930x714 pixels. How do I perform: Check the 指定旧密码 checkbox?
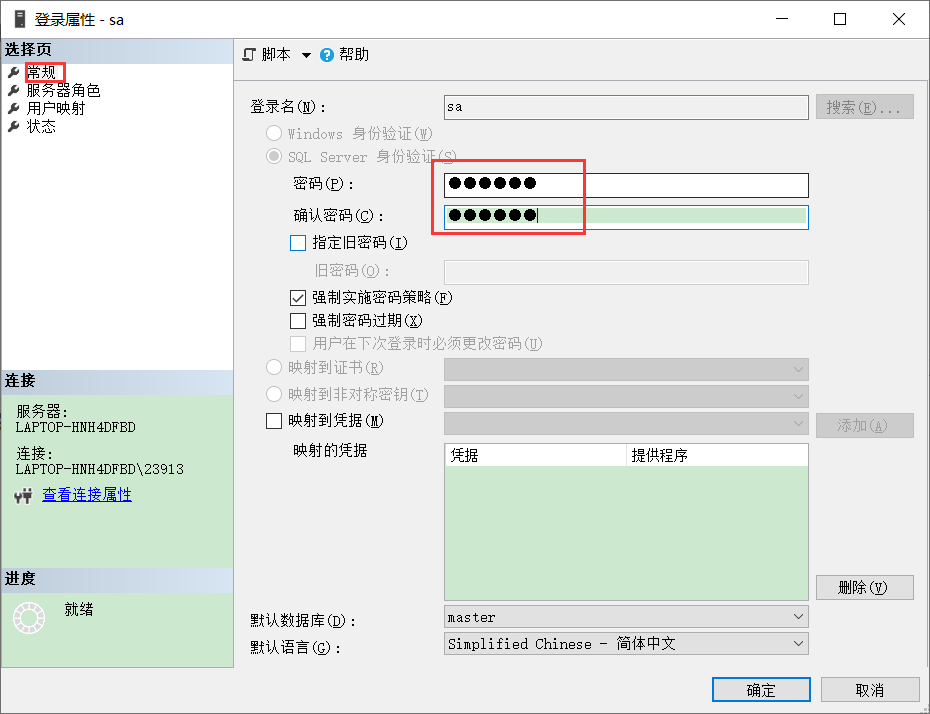(x=296, y=242)
